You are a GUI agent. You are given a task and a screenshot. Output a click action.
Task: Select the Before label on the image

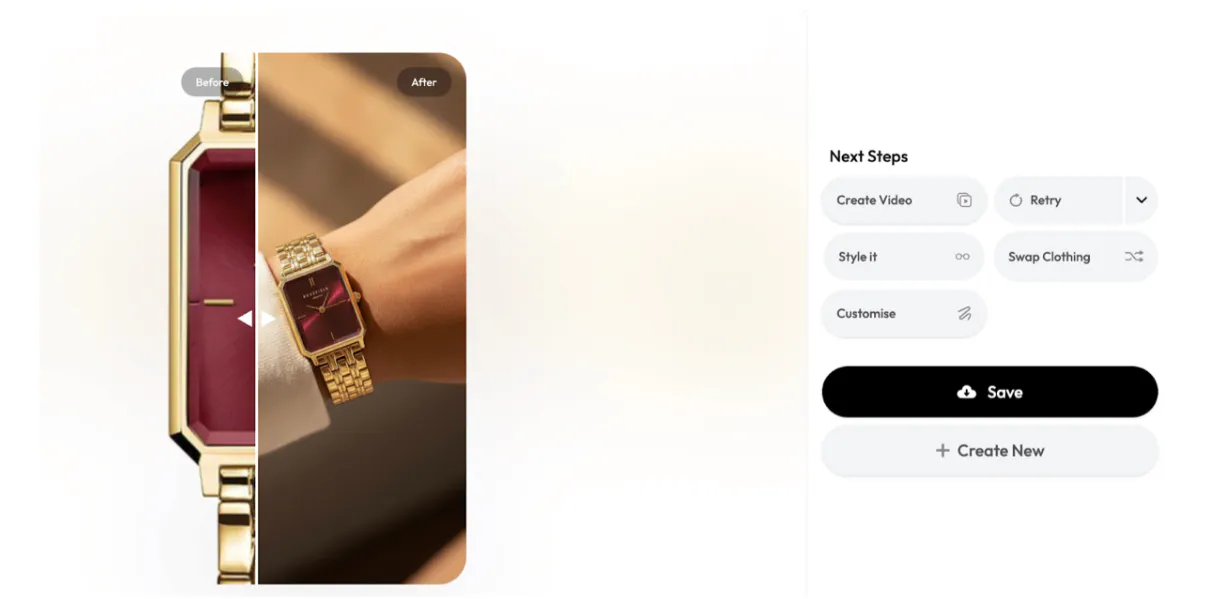(x=212, y=82)
